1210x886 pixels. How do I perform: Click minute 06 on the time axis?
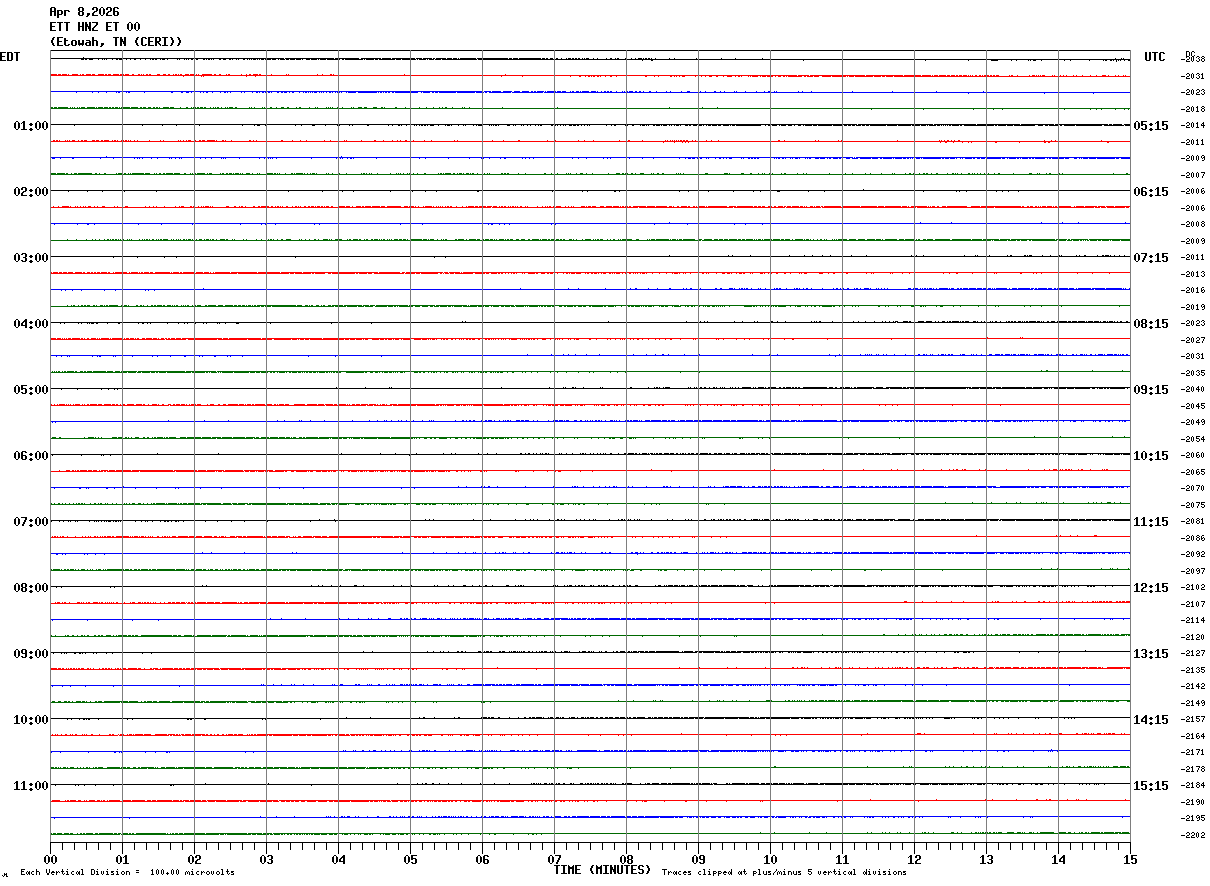[x=482, y=859]
